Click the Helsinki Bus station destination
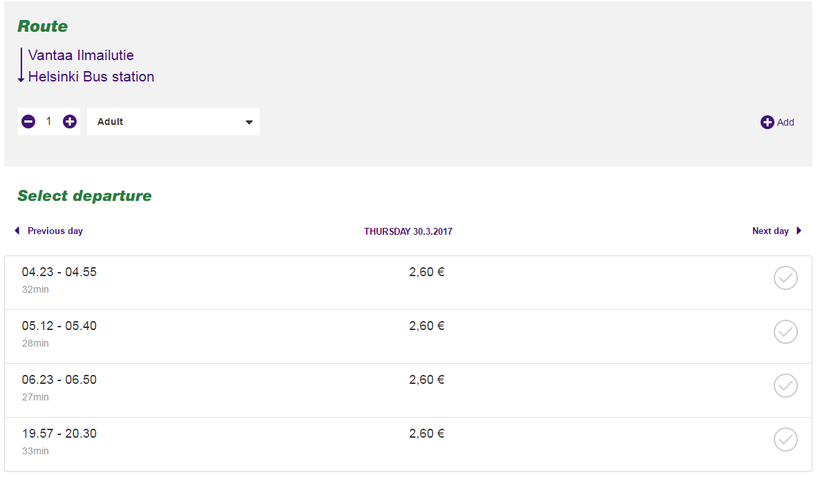The height and width of the screenshot is (484, 820). point(91,77)
